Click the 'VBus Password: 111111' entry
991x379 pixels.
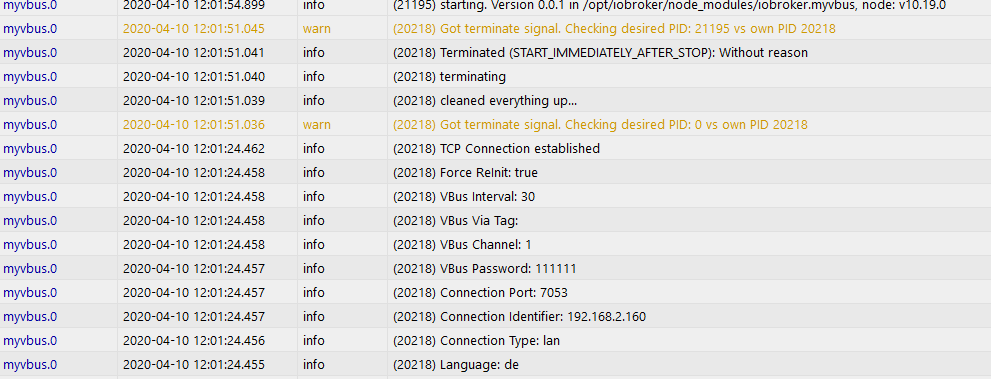coord(484,268)
